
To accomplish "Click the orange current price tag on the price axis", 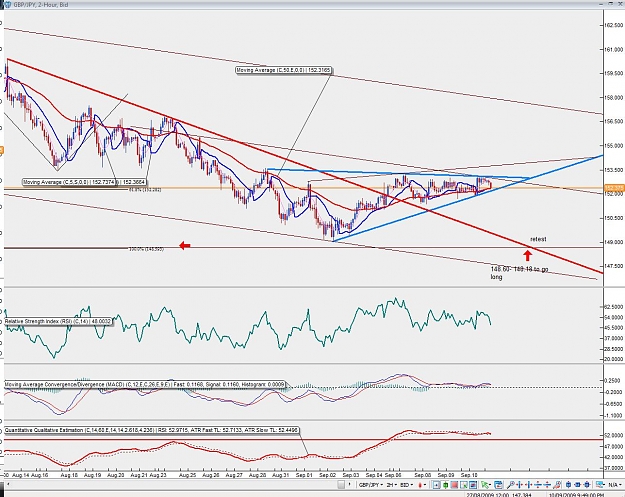I will point(614,188).
